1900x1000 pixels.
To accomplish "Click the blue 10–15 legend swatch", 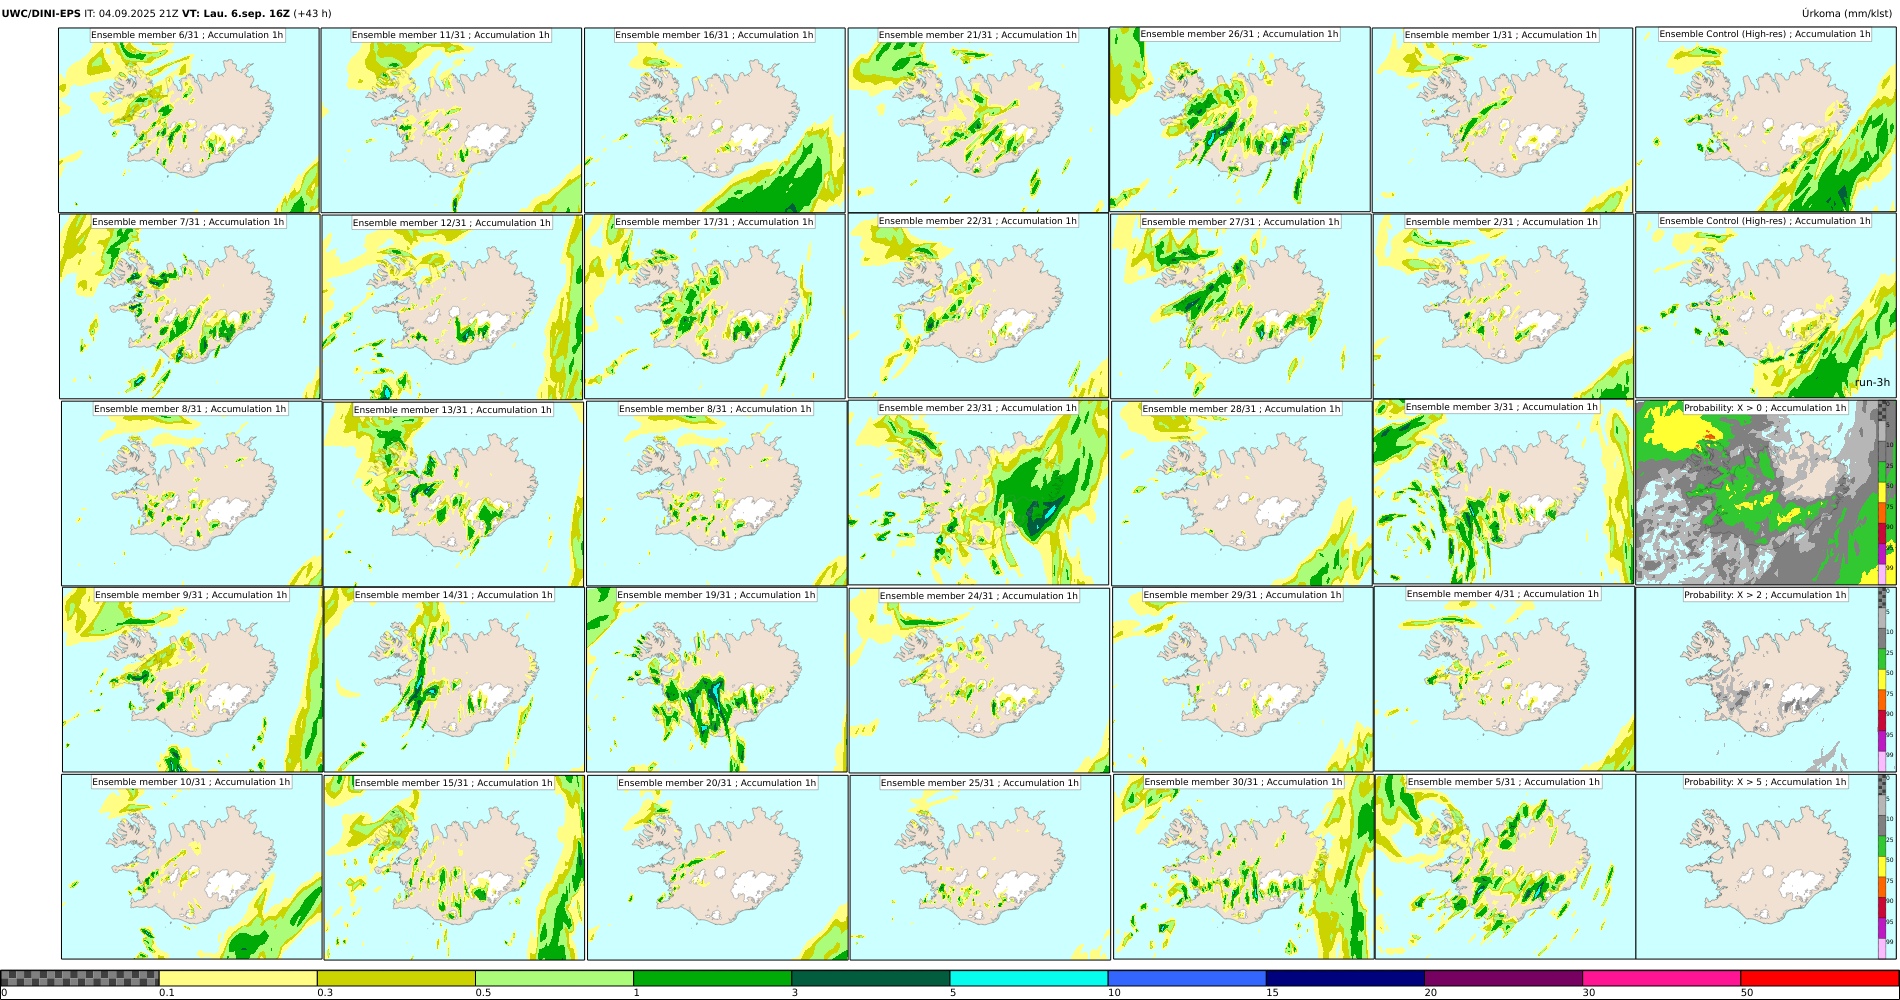I will [x=1187, y=978].
